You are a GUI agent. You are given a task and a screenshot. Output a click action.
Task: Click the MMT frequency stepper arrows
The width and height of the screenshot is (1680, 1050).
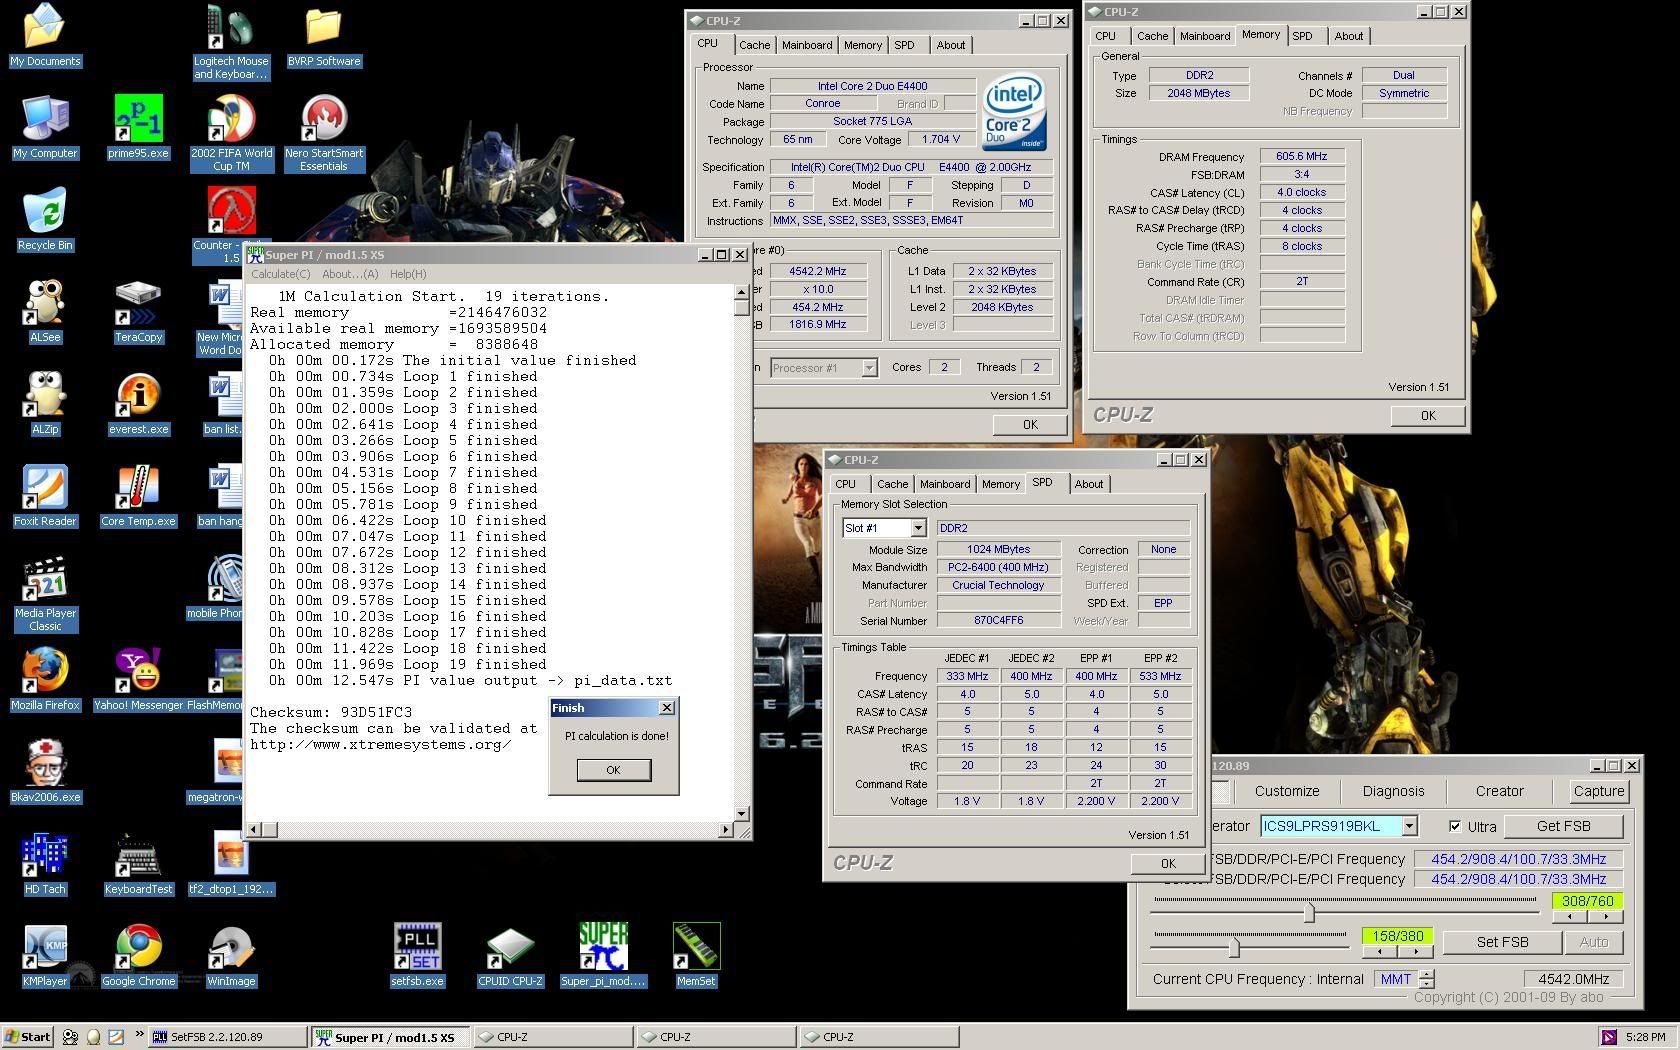pyautogui.click(x=1427, y=980)
